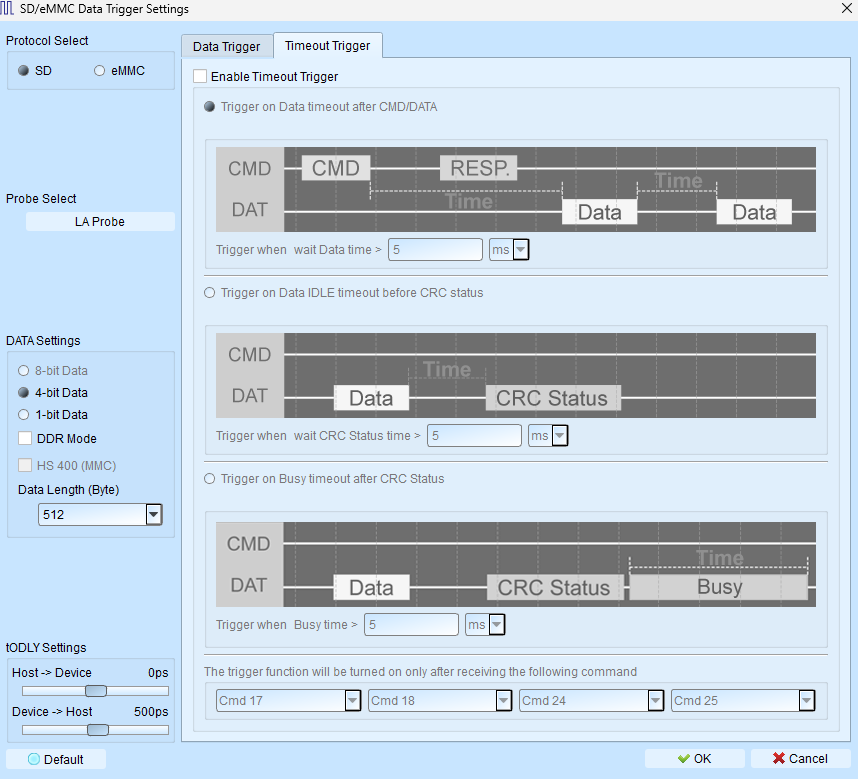Open the Timeout Trigger tab
This screenshot has width=858, height=779.
tap(327, 45)
